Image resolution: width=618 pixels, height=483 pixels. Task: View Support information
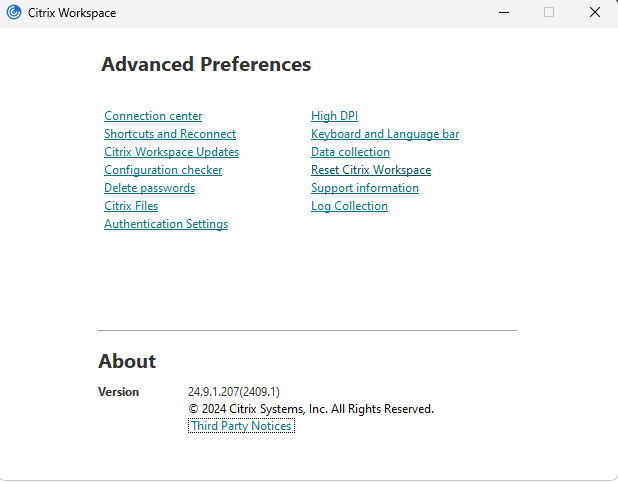click(365, 188)
